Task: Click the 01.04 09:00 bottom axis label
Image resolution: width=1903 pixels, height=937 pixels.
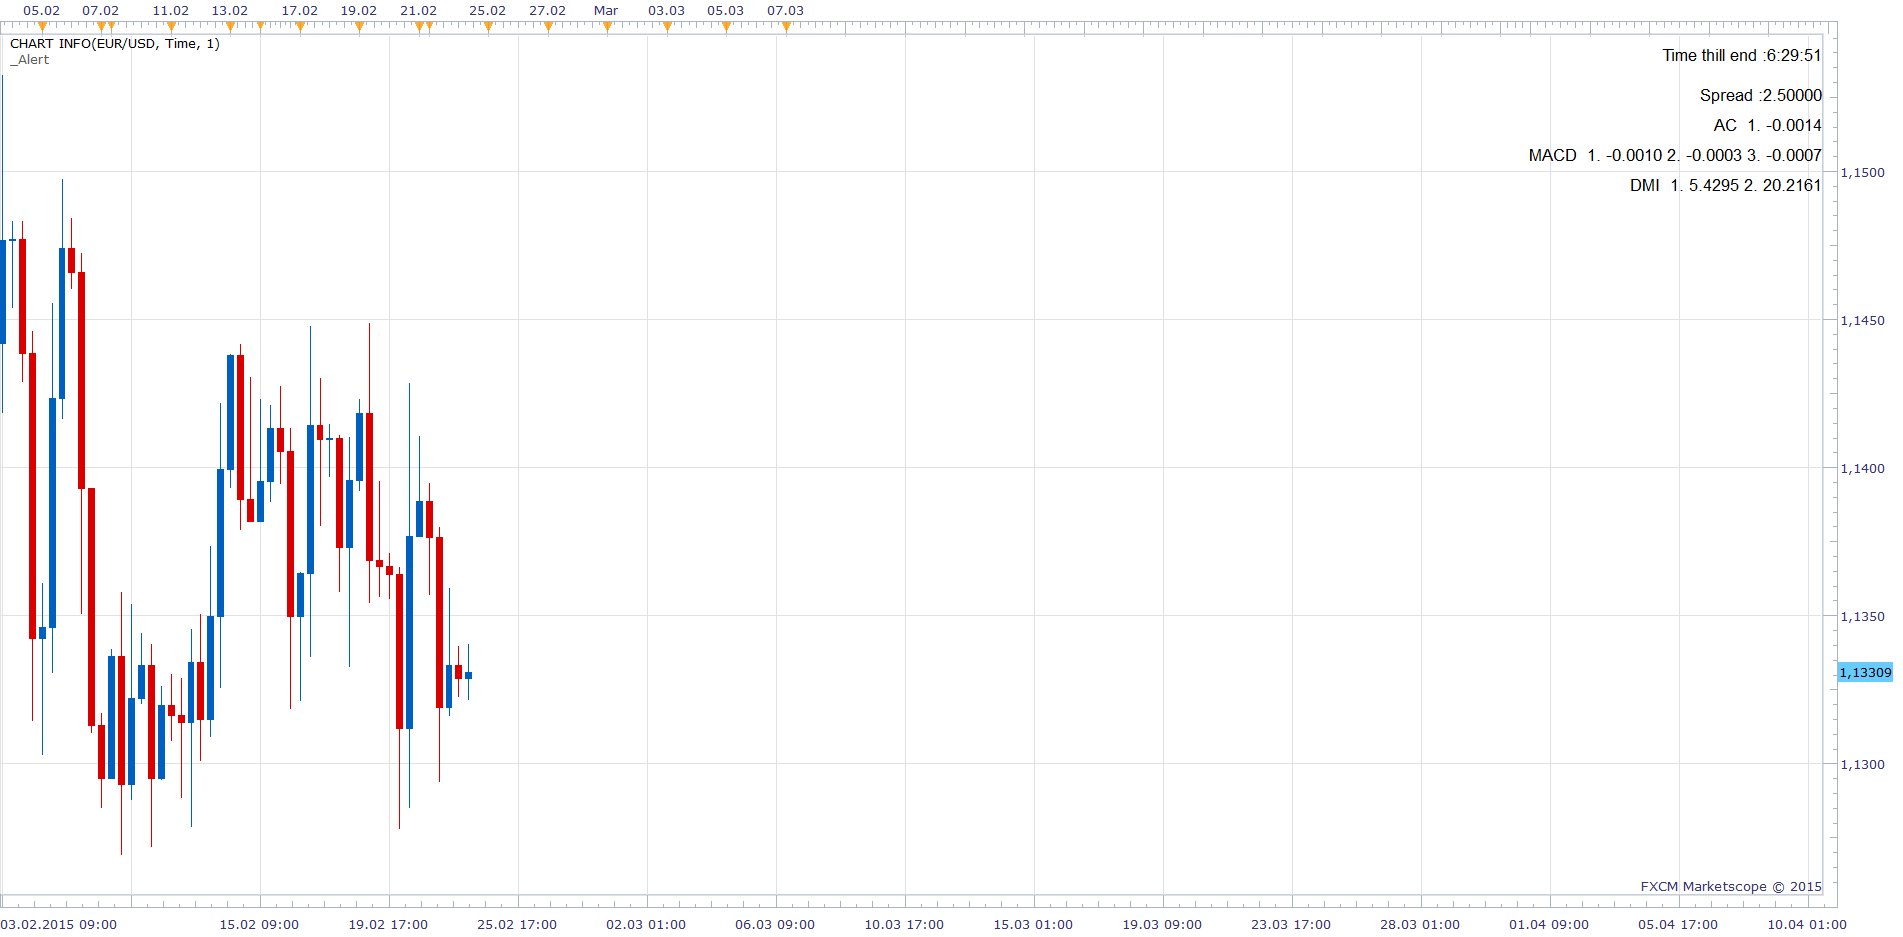Action: coord(1549,925)
